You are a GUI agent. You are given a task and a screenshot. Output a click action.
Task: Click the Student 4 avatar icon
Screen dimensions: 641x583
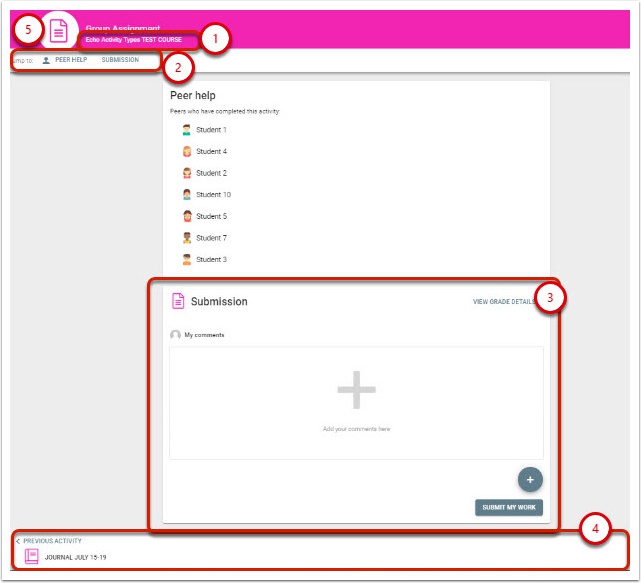(x=186, y=152)
